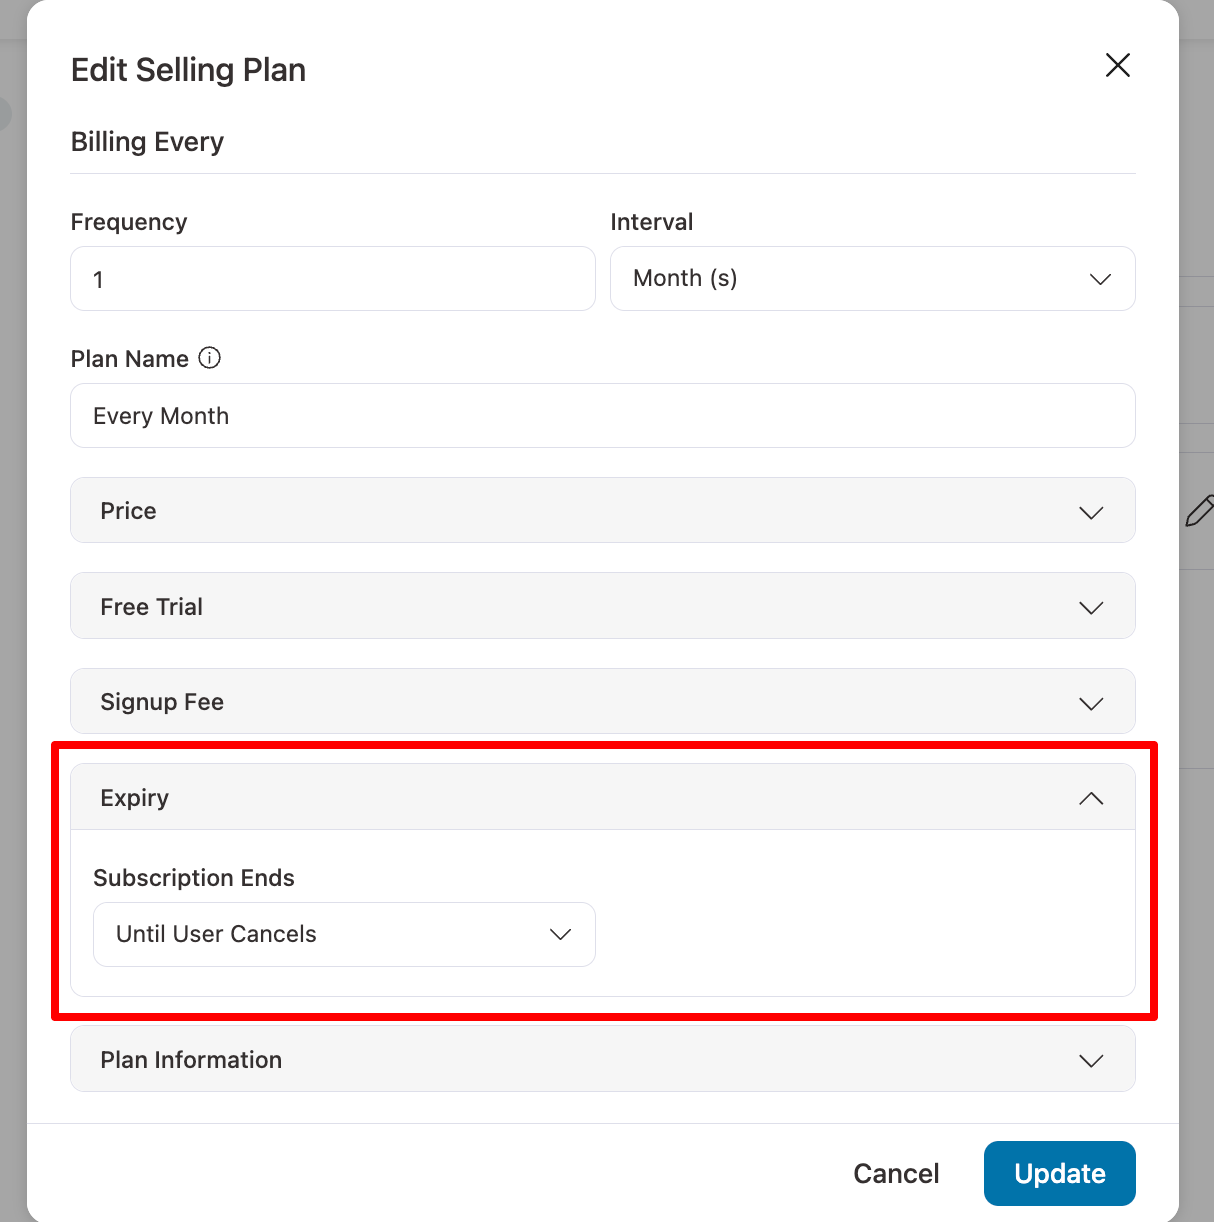Open the pencil edit icon beside the dialog
The image size is (1214, 1222).
(x=1201, y=511)
